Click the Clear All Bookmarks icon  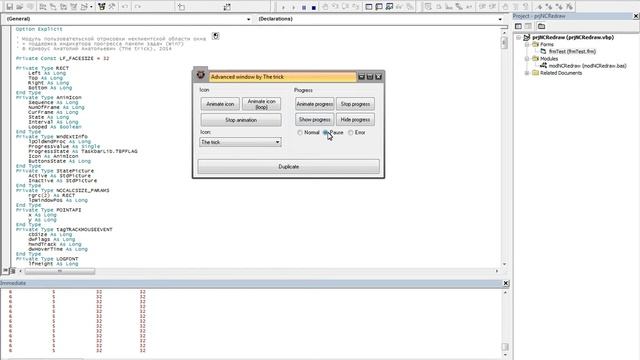click(x=569, y=7)
